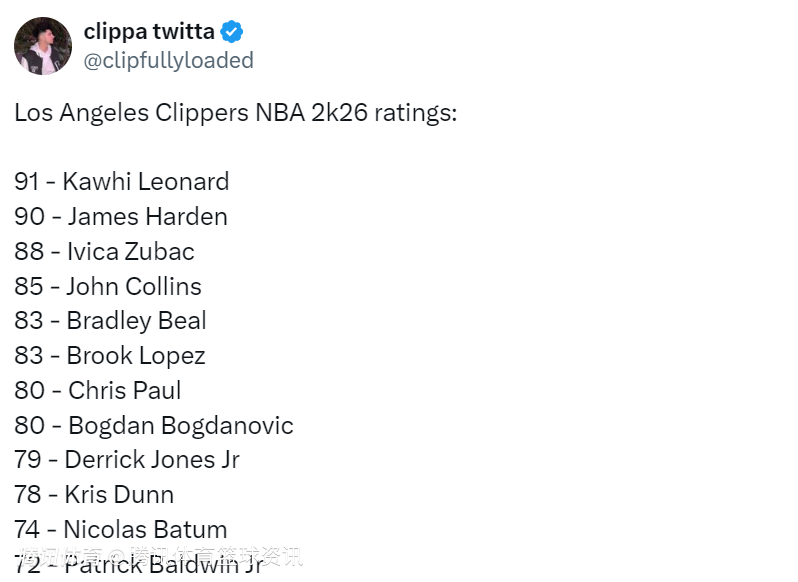Click the "2k26 ratings:" text
Image resolution: width=798 pixels, height=582 pixels.
pyautogui.click(x=384, y=112)
